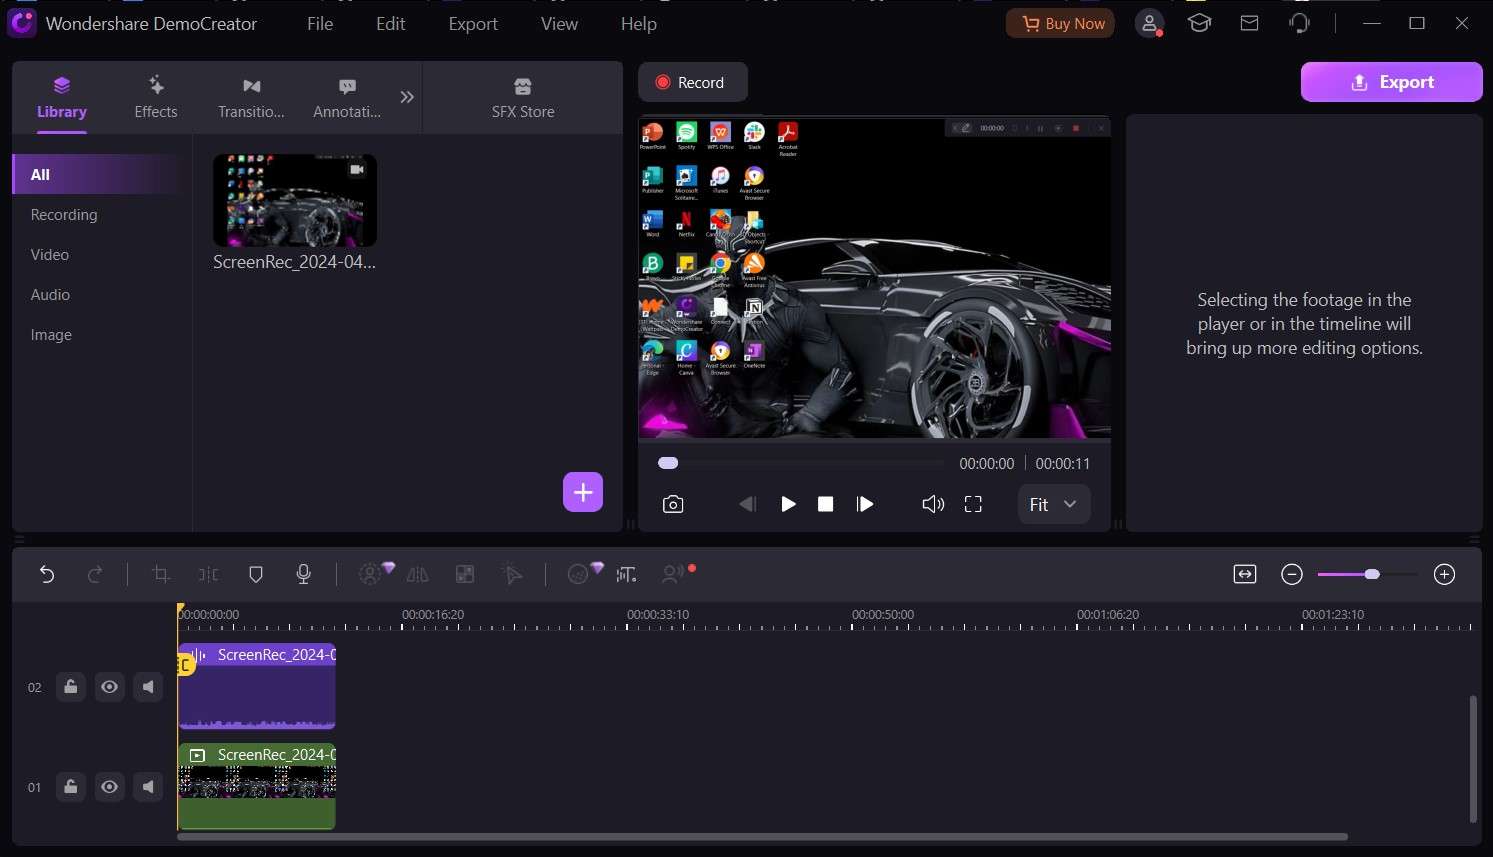Mute track 02 audio
Screen dimensions: 1493x857
[x=148, y=687]
